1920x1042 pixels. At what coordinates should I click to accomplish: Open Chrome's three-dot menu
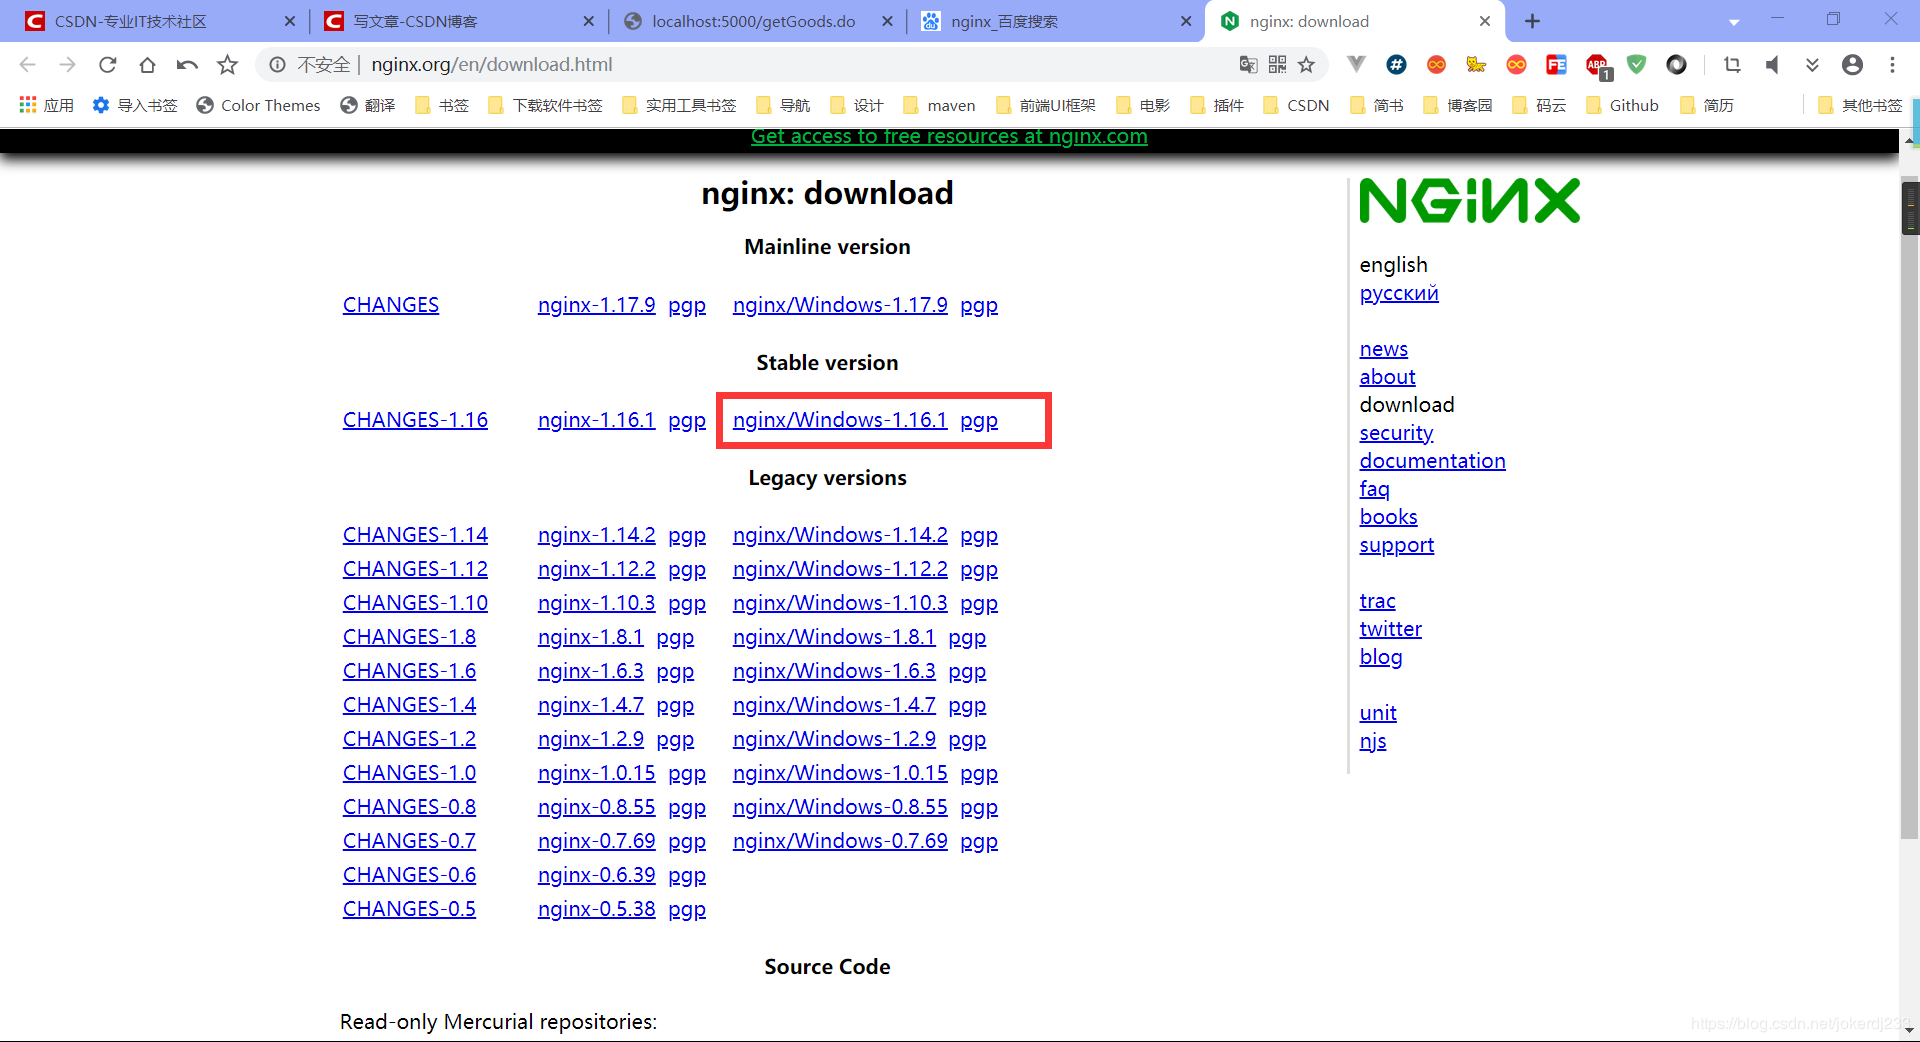[1892, 65]
